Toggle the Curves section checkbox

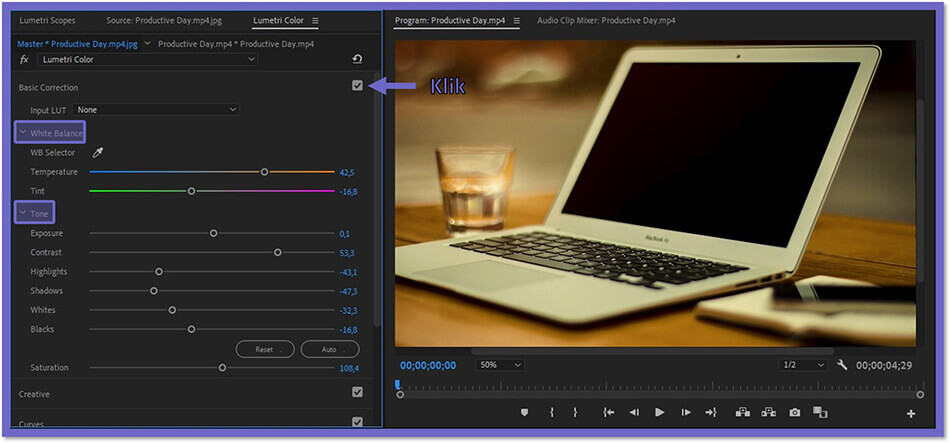[x=357, y=421]
